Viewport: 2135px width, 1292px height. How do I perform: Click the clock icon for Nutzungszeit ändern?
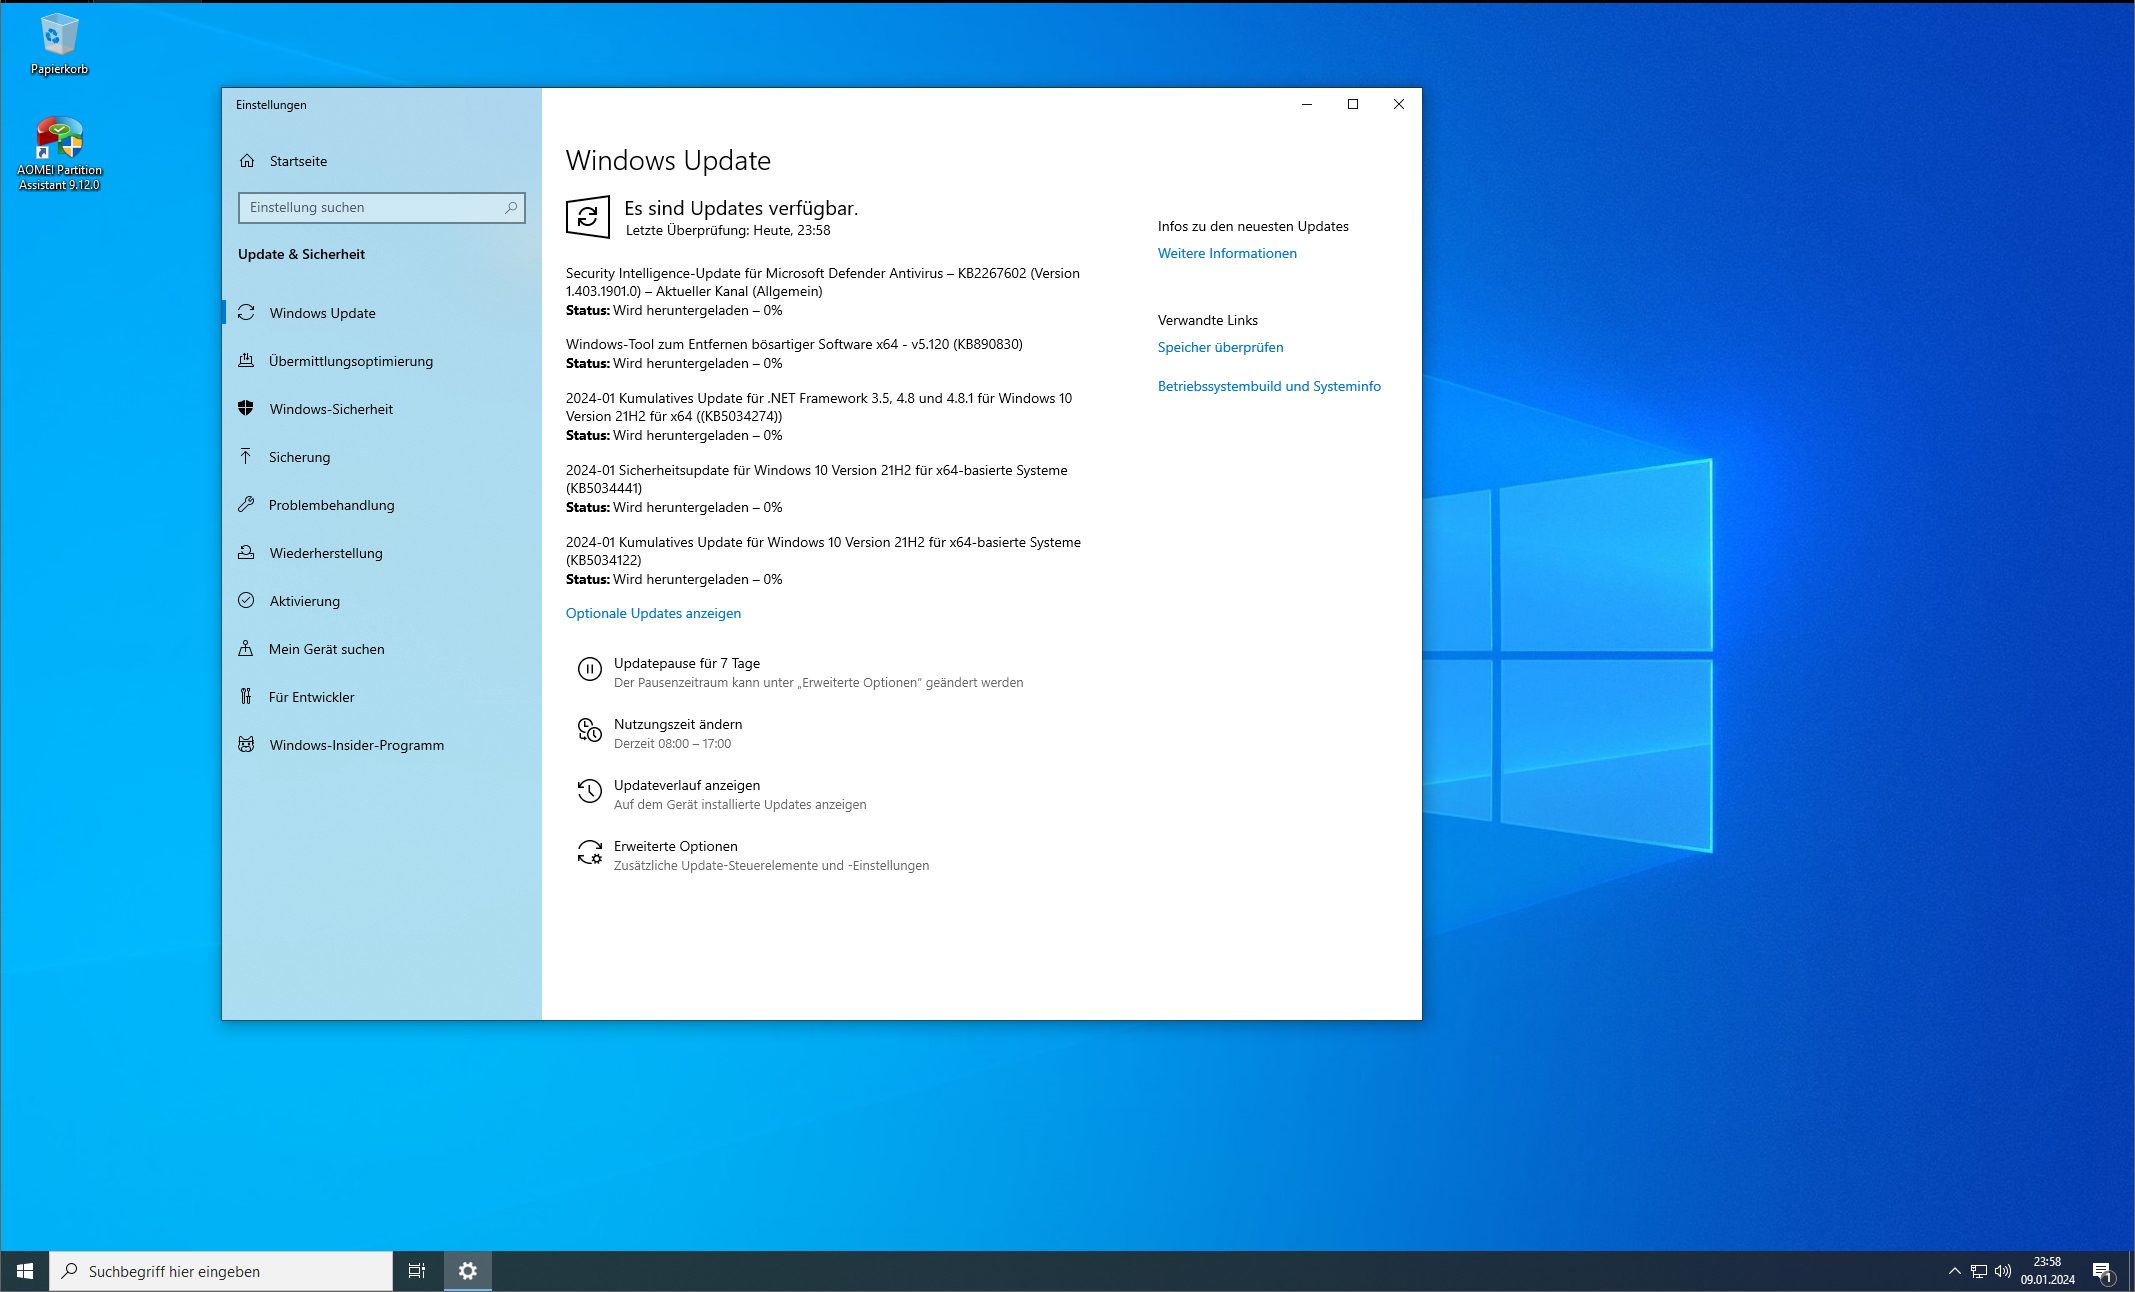tap(590, 731)
